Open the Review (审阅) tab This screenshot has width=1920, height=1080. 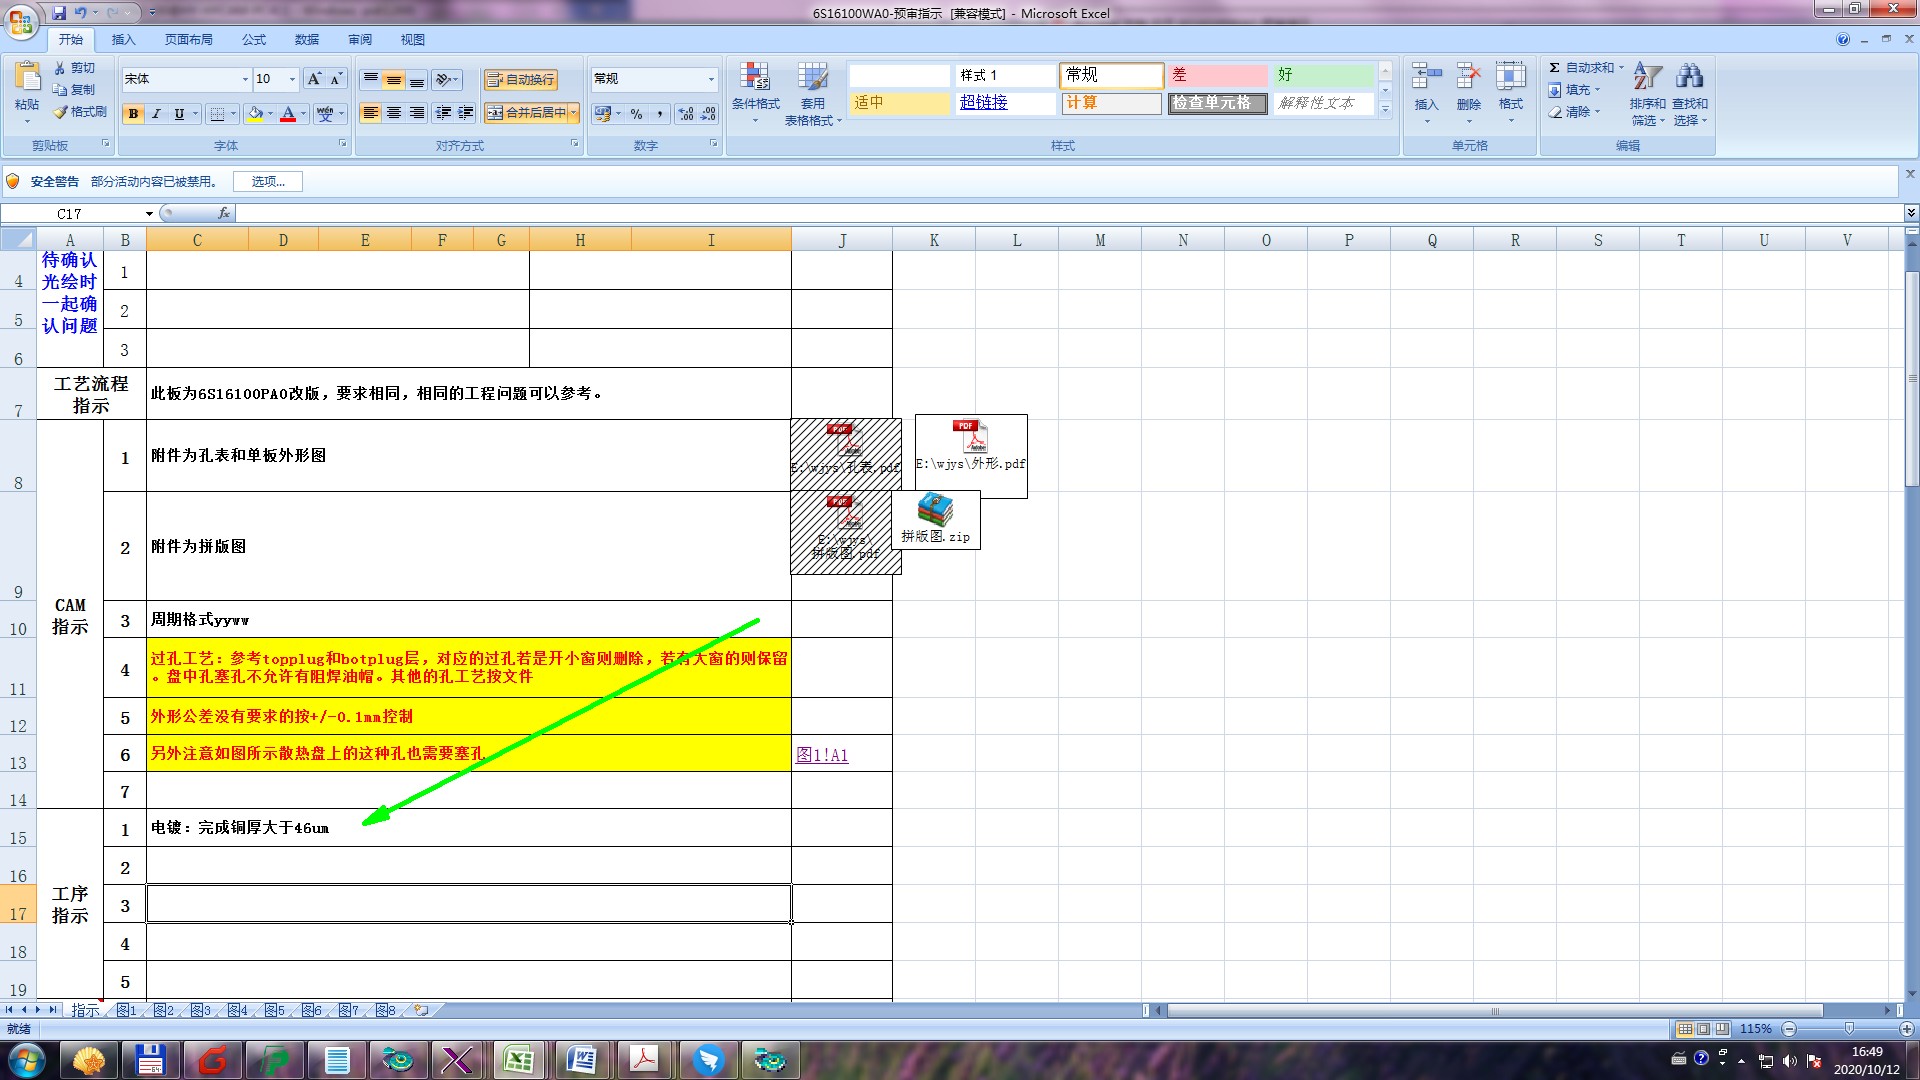(x=360, y=40)
